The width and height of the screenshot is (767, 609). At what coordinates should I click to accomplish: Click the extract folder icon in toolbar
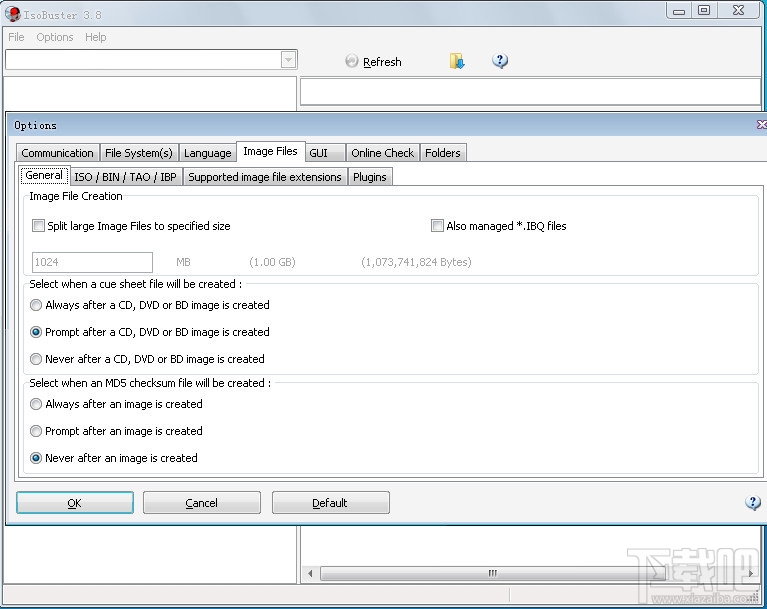coord(457,61)
